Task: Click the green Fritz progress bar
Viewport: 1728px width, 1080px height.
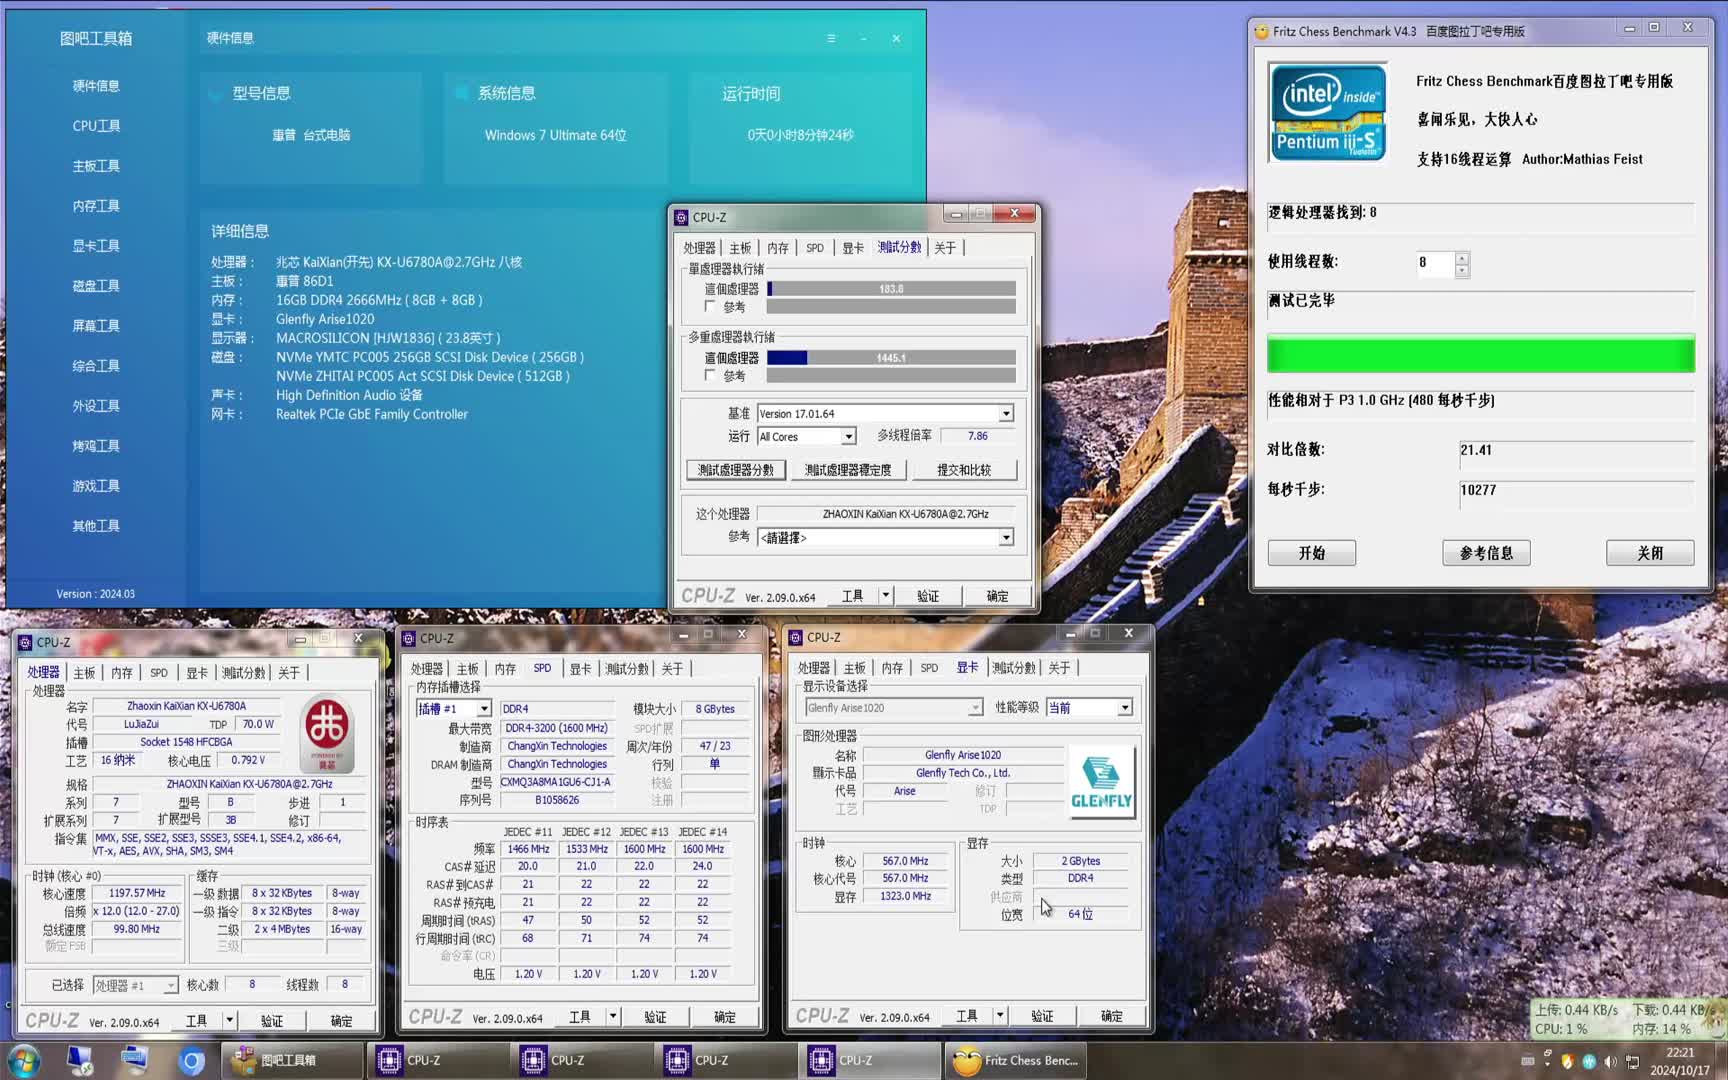Action: (1480, 355)
